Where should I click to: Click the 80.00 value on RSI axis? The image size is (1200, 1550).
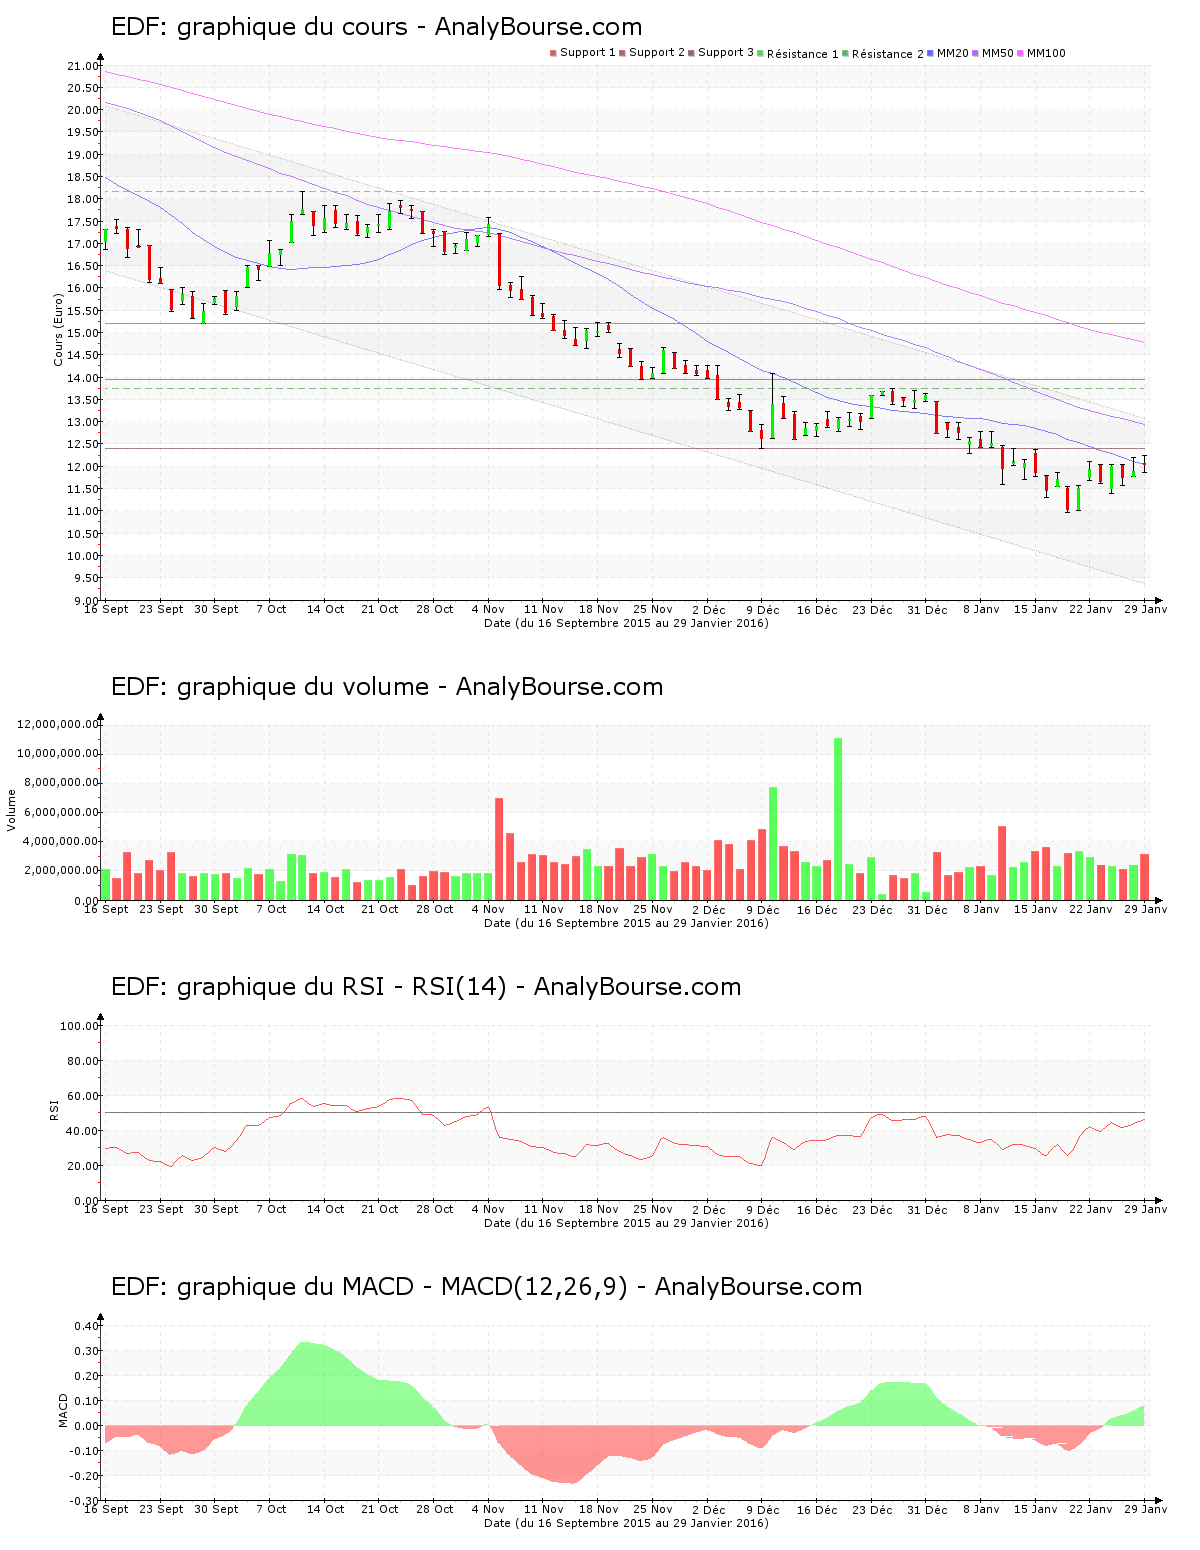click(83, 1061)
